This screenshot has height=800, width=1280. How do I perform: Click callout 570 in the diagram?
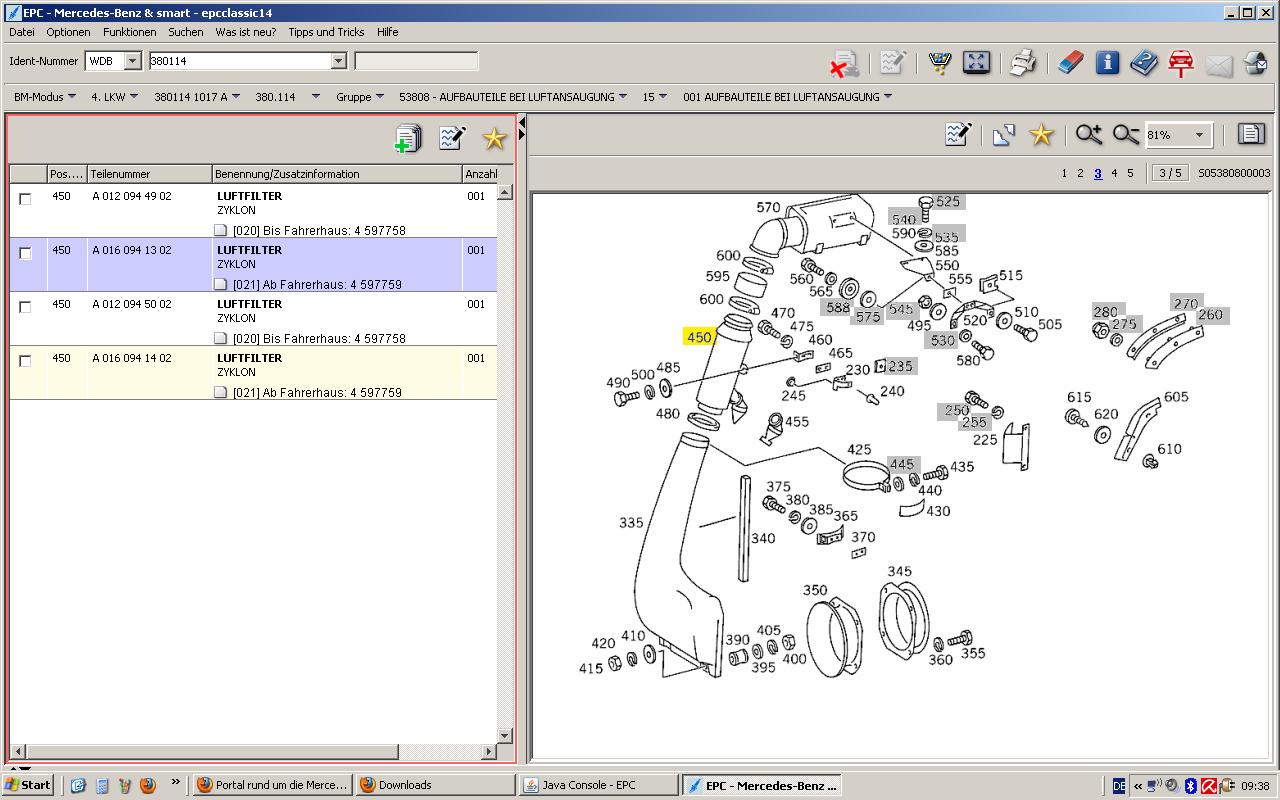pyautogui.click(x=768, y=208)
